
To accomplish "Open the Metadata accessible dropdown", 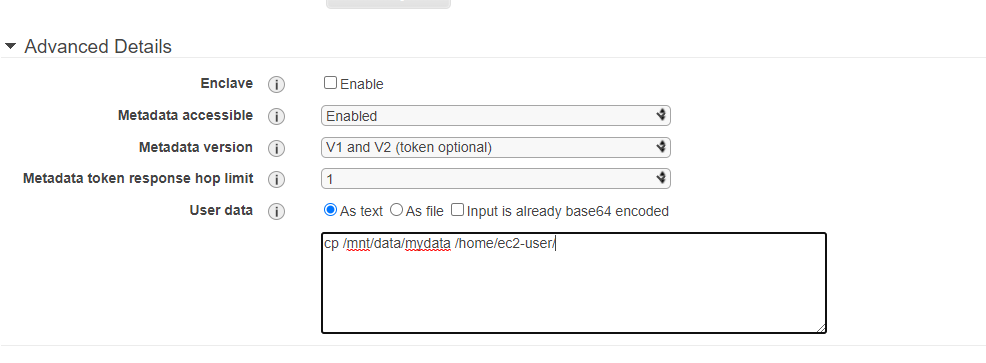I will click(x=496, y=116).
